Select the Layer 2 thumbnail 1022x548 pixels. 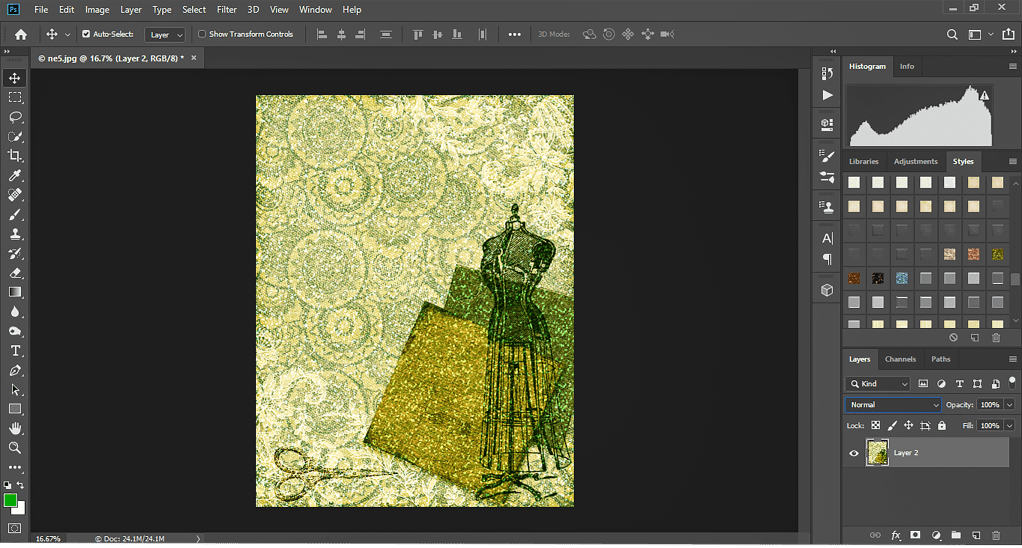tap(877, 453)
